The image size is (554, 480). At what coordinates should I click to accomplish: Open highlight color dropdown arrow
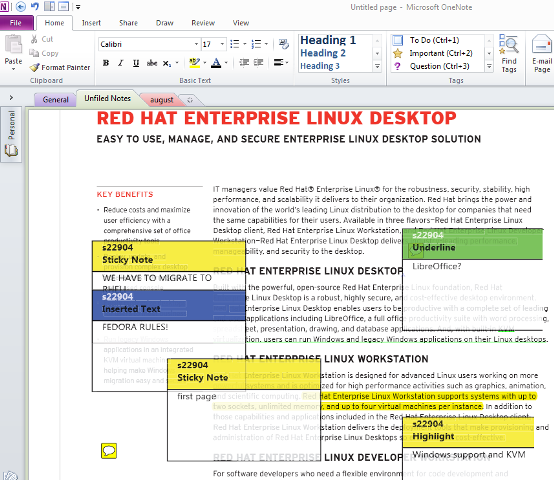[205, 63]
